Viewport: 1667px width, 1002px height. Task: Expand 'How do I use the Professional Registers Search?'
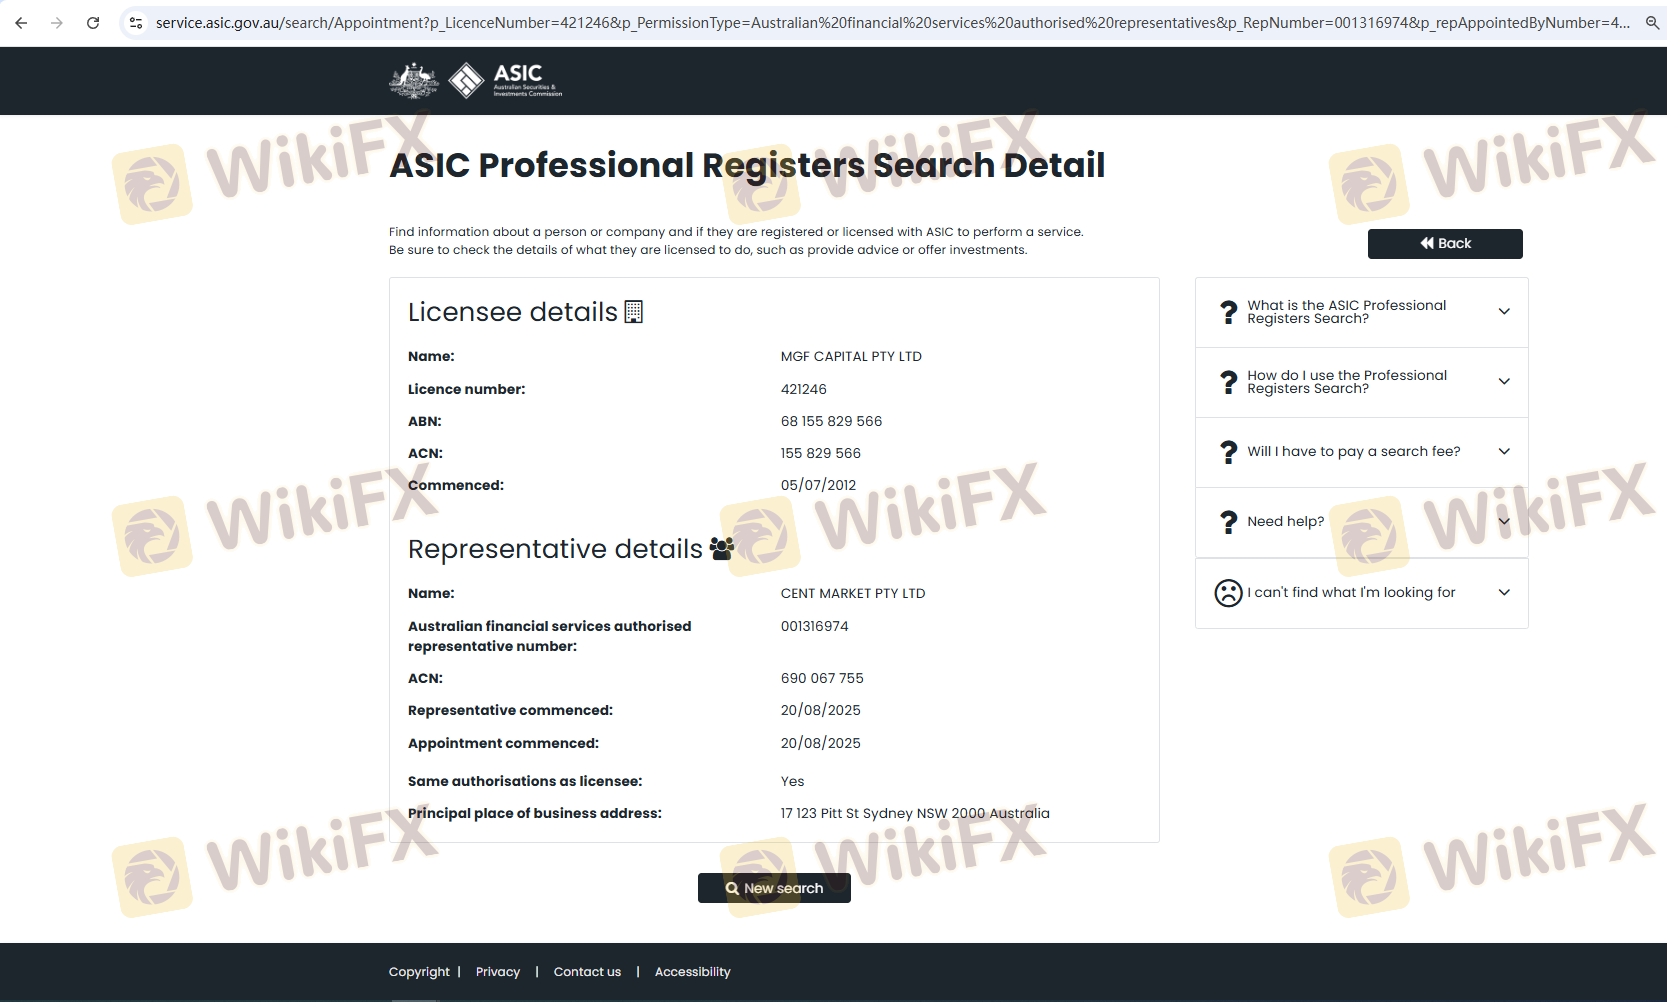tap(1361, 382)
